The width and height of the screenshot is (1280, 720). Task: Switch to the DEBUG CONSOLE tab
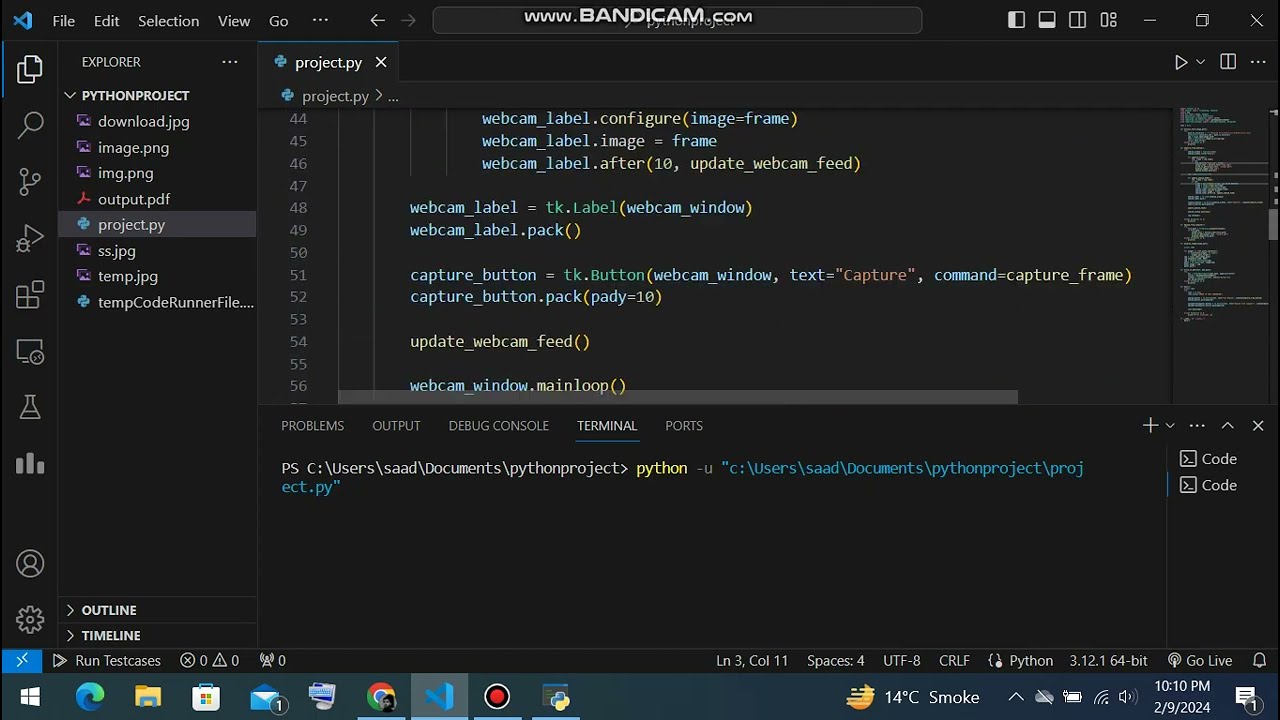tap(498, 425)
